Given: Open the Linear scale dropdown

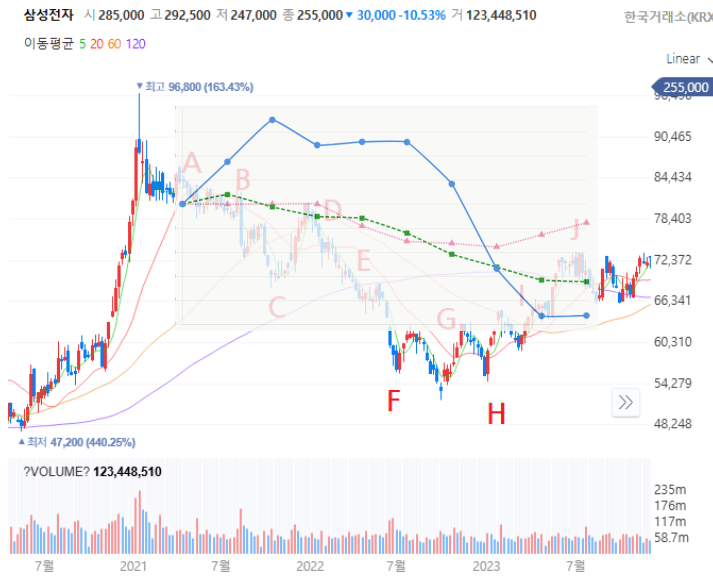Looking at the screenshot, I should [x=688, y=59].
